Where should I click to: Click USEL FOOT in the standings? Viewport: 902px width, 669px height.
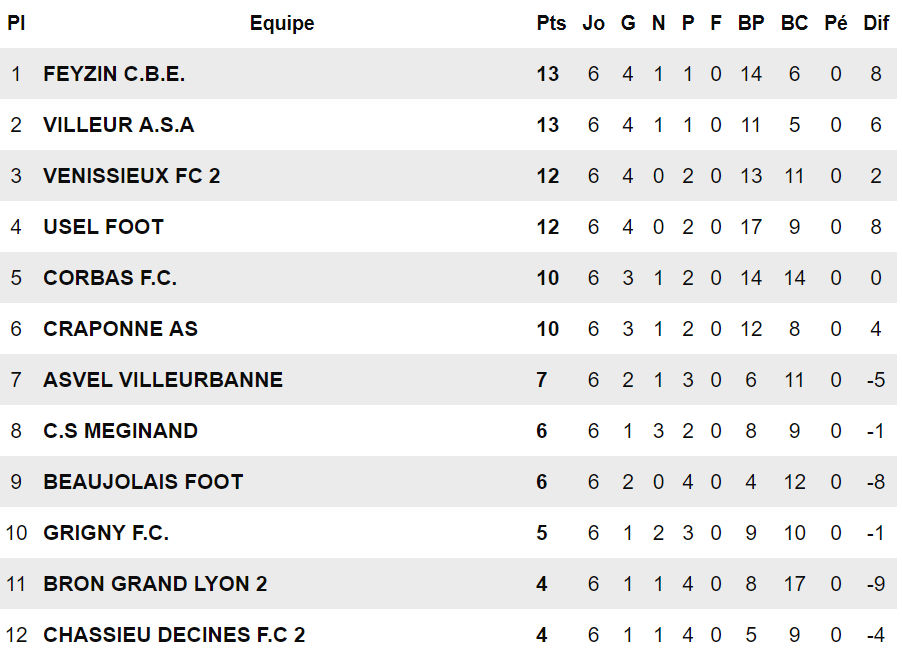click(103, 227)
